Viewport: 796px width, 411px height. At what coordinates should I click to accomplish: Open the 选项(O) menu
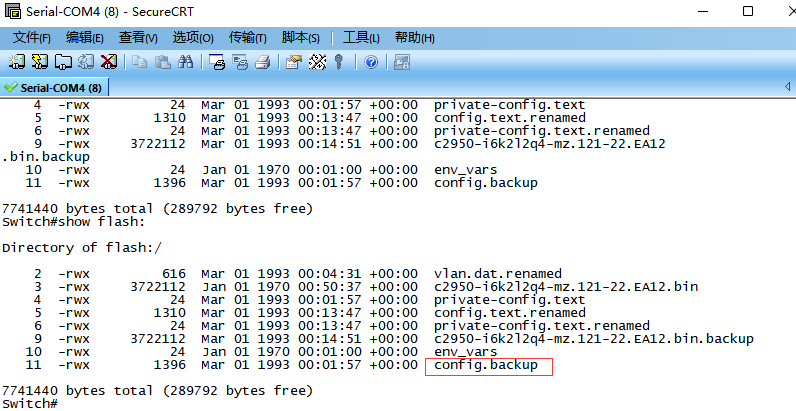[x=193, y=38]
